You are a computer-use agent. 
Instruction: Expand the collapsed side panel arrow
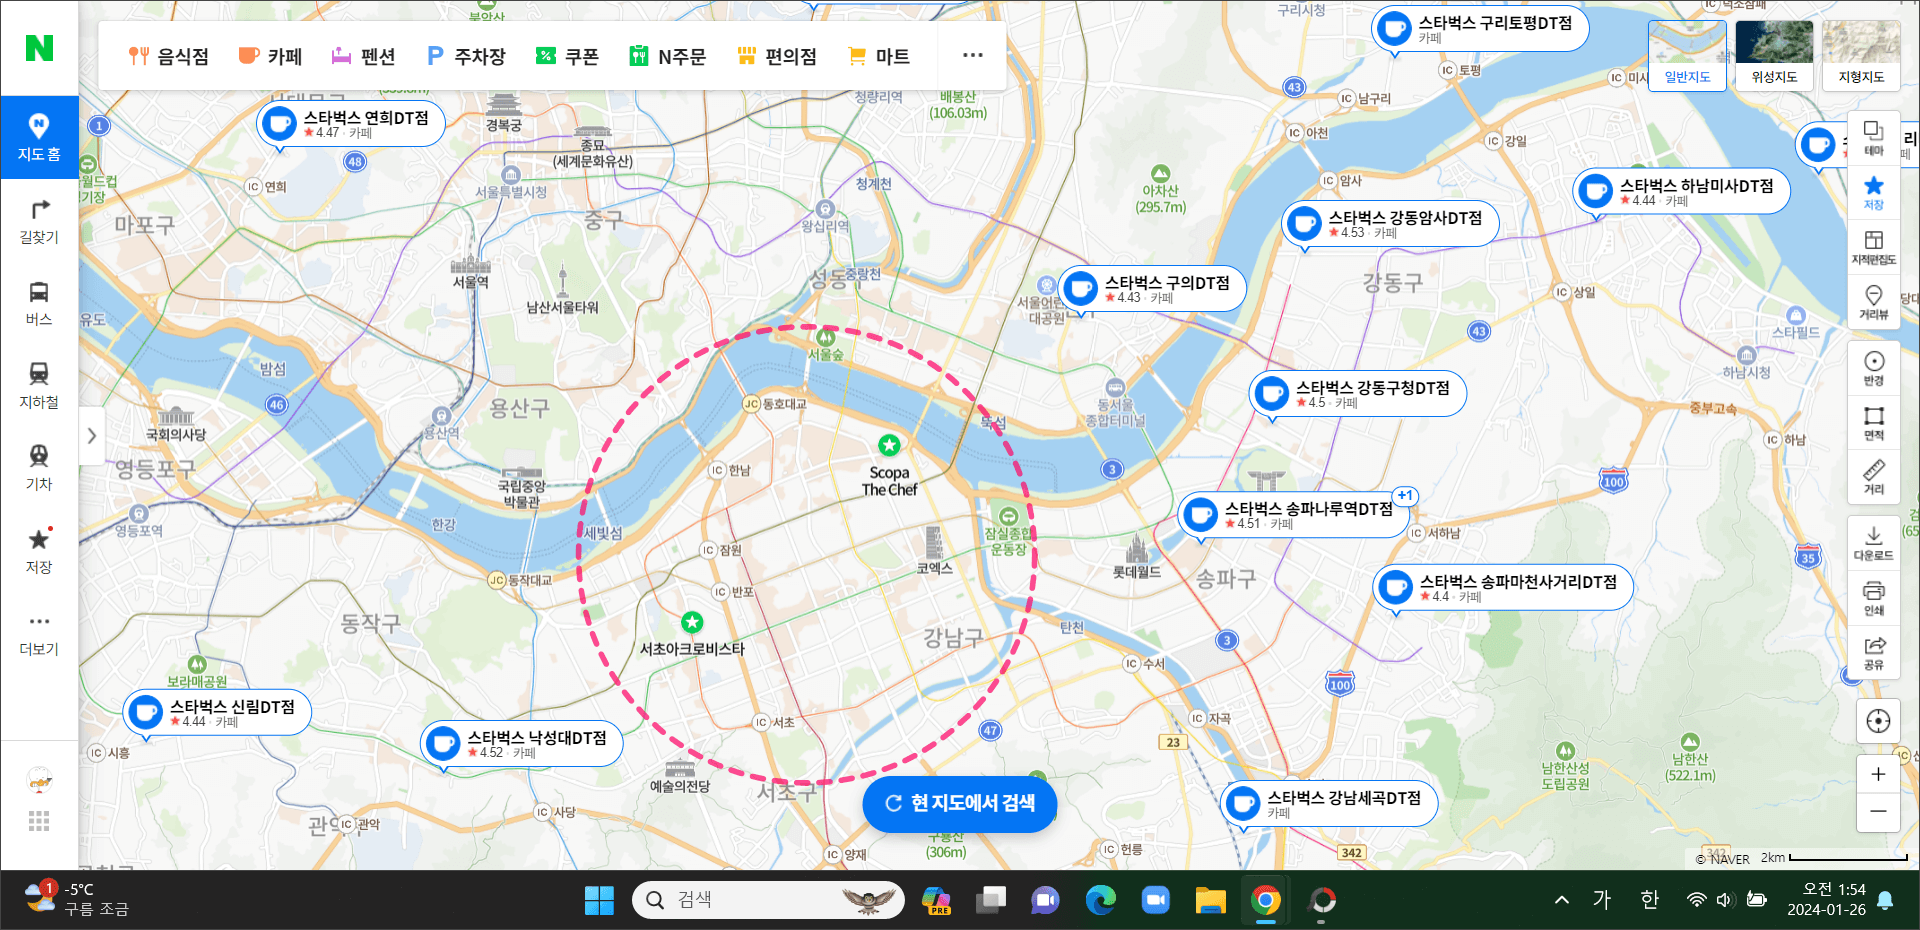pos(92,436)
